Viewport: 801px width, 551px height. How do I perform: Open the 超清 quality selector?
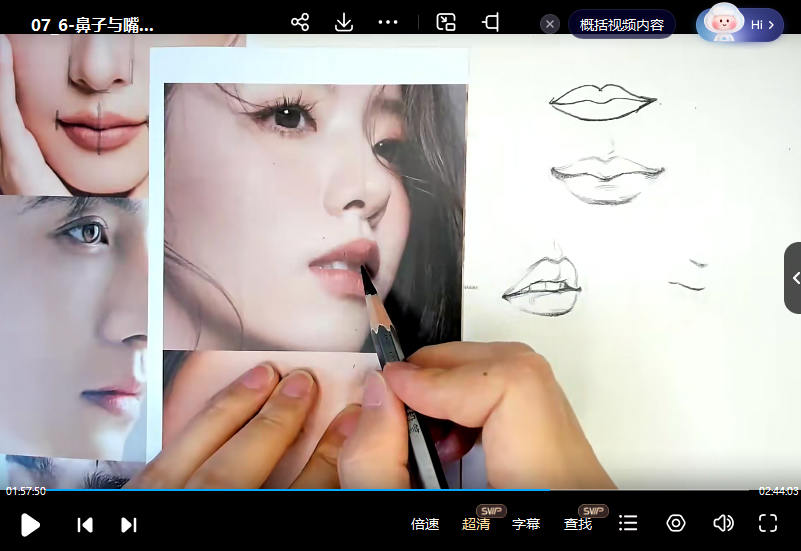476,524
